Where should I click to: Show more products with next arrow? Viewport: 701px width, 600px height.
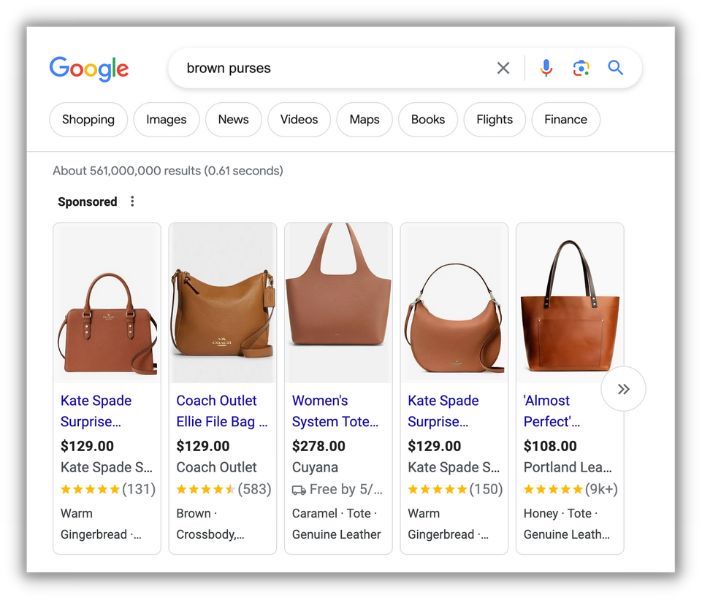(x=623, y=389)
